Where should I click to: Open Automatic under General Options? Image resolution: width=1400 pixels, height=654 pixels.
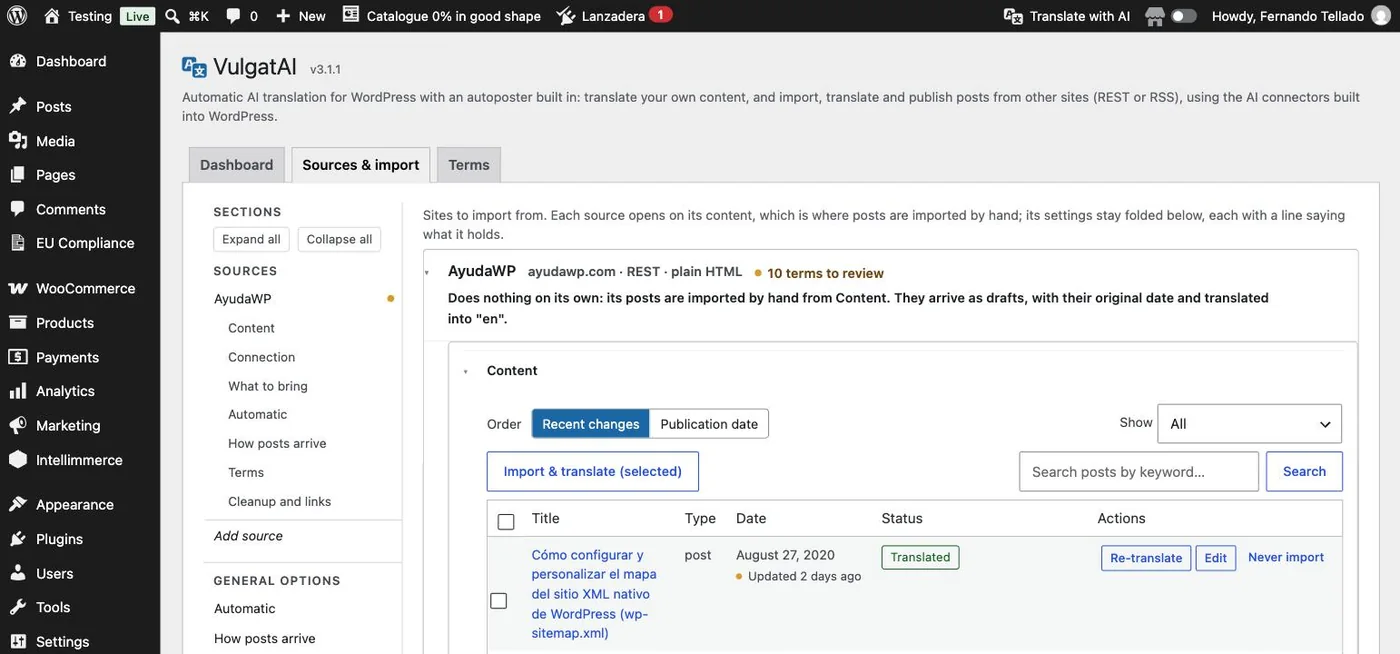pos(245,608)
